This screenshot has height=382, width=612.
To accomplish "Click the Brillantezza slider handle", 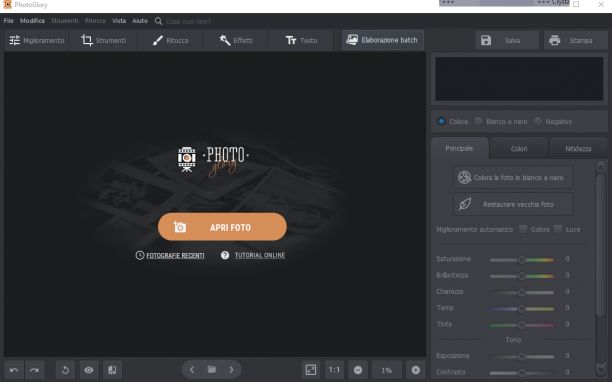I will [521, 276].
